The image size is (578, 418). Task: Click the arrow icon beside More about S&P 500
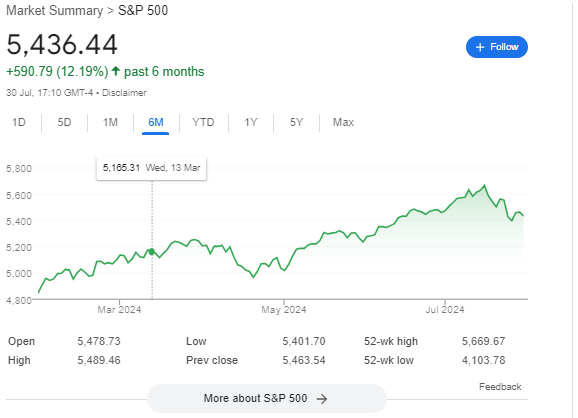[x=322, y=399]
